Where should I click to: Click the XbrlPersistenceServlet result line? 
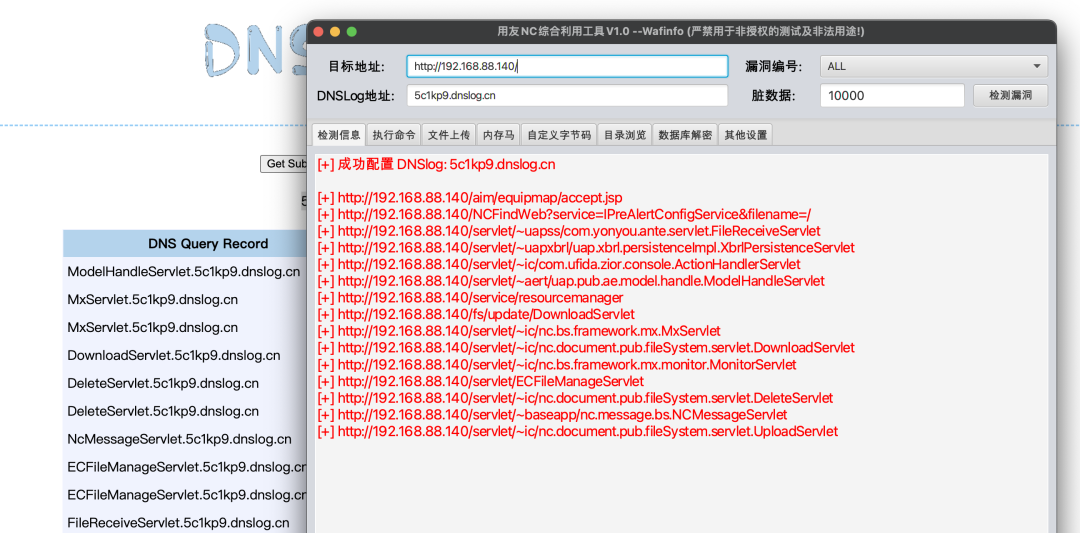[x=586, y=247]
